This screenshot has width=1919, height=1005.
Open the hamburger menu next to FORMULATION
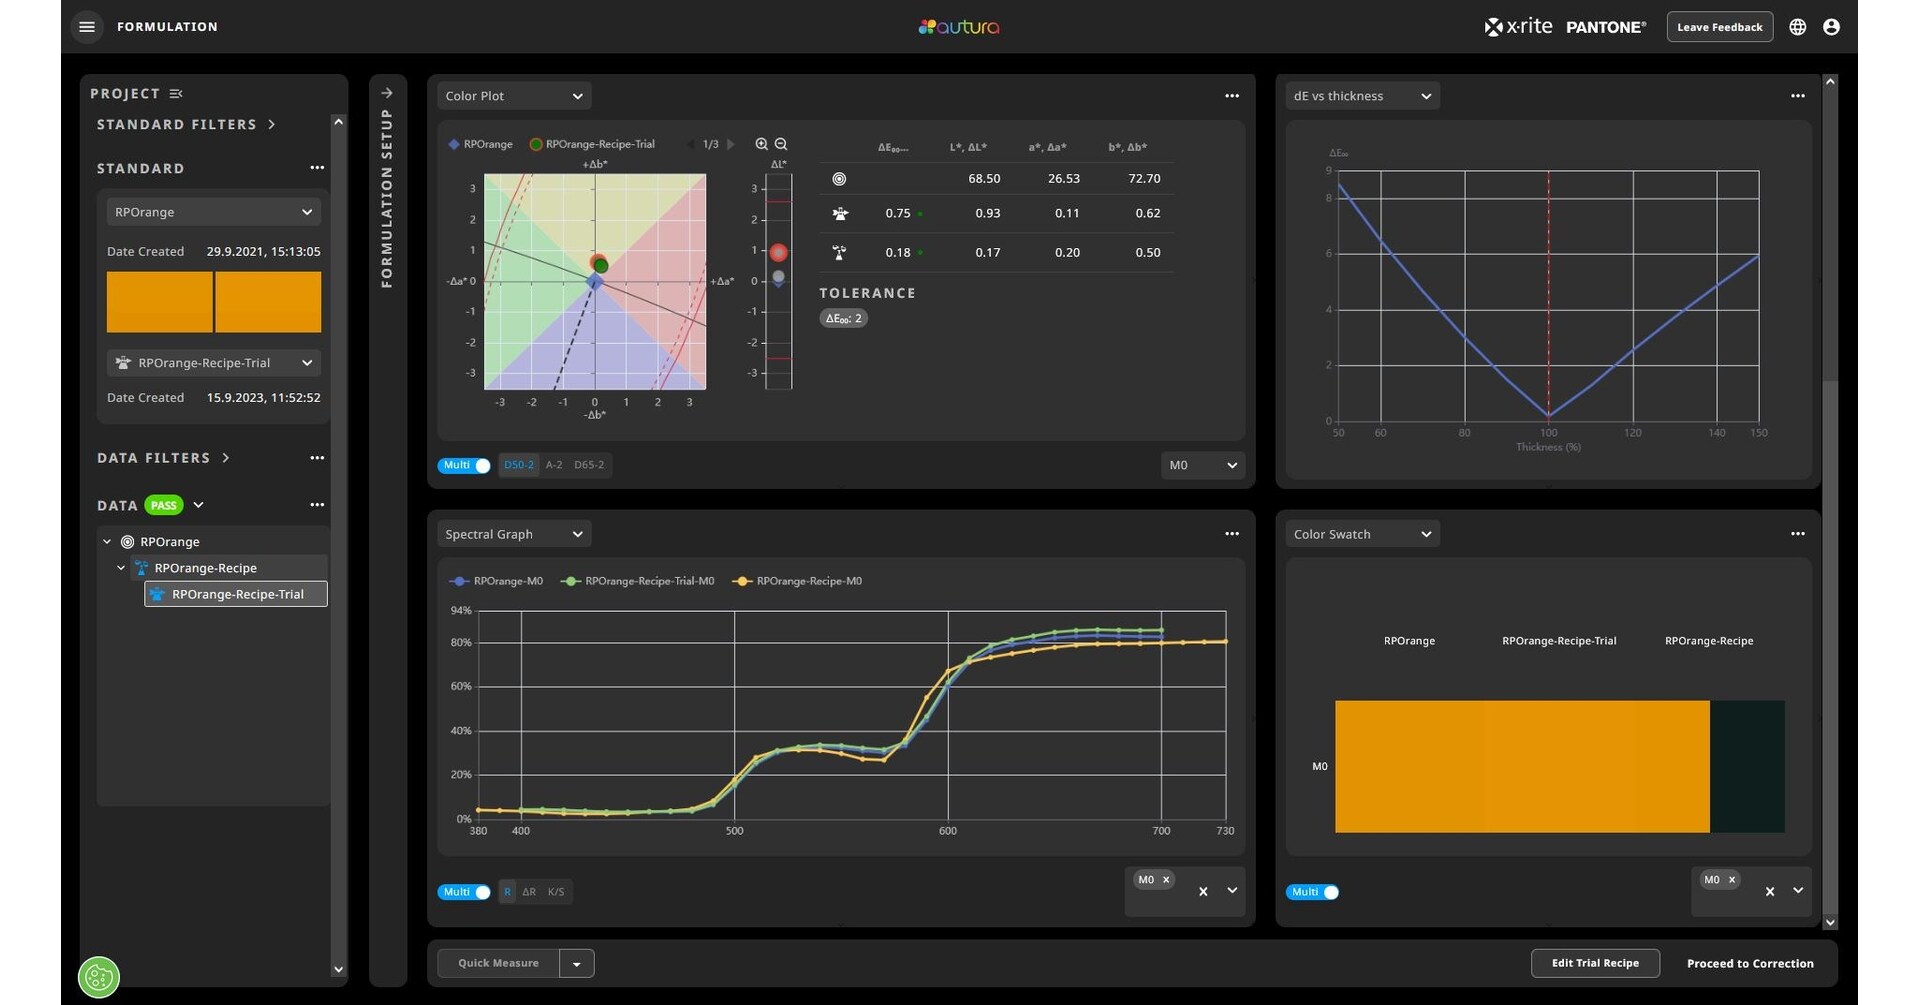[86, 26]
